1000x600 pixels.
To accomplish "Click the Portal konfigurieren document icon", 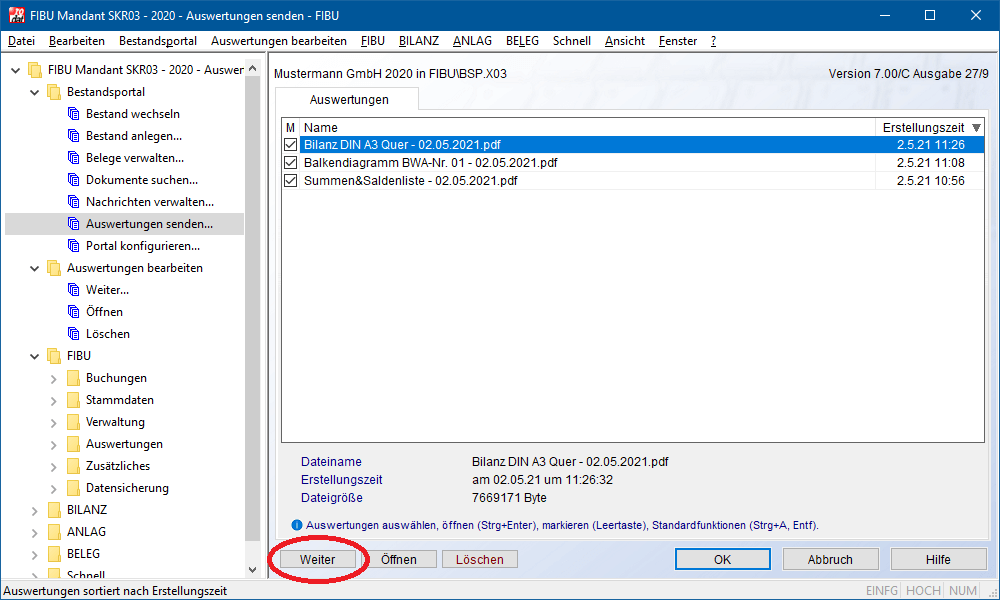I will click(73, 246).
